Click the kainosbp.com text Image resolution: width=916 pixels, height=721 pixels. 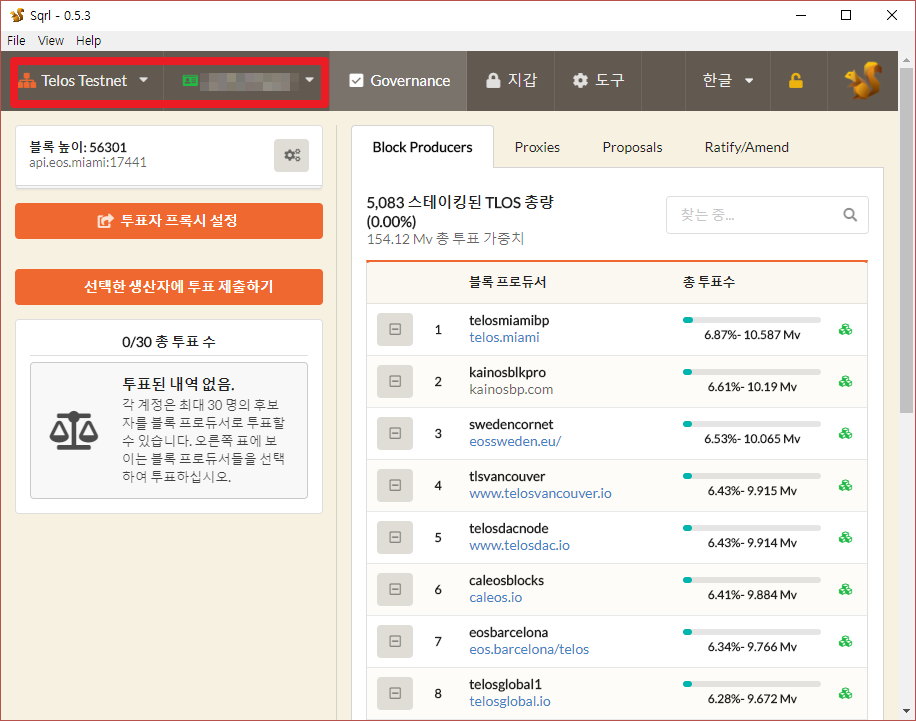[x=511, y=390]
